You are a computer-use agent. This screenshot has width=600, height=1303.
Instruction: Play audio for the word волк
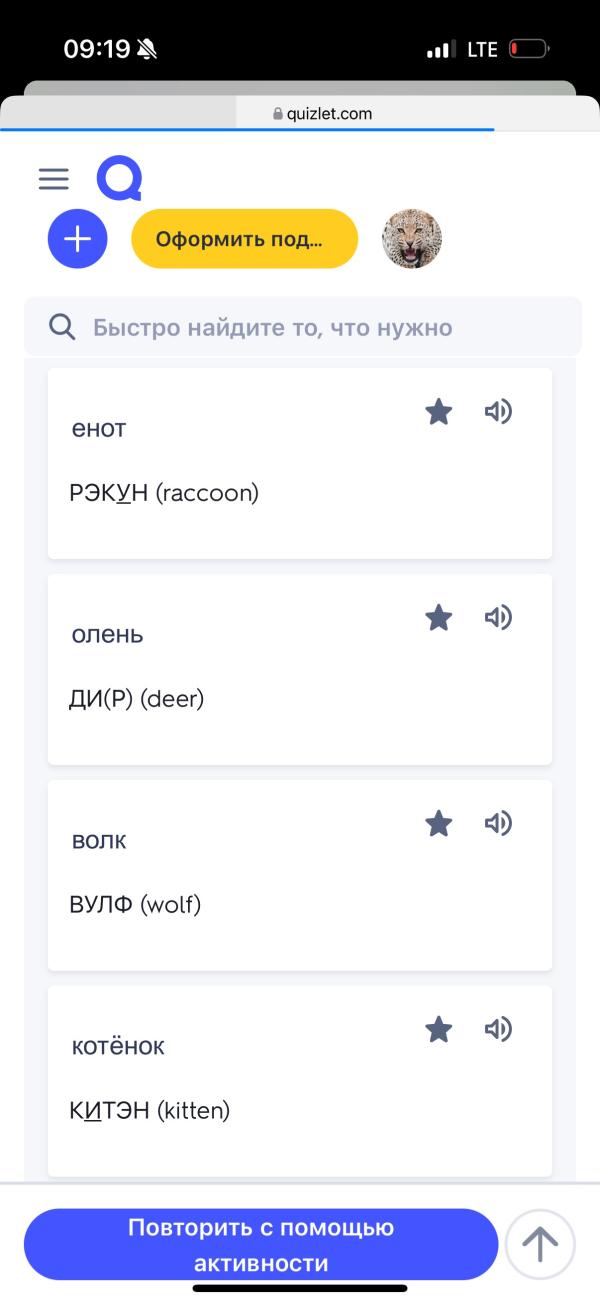click(x=498, y=823)
